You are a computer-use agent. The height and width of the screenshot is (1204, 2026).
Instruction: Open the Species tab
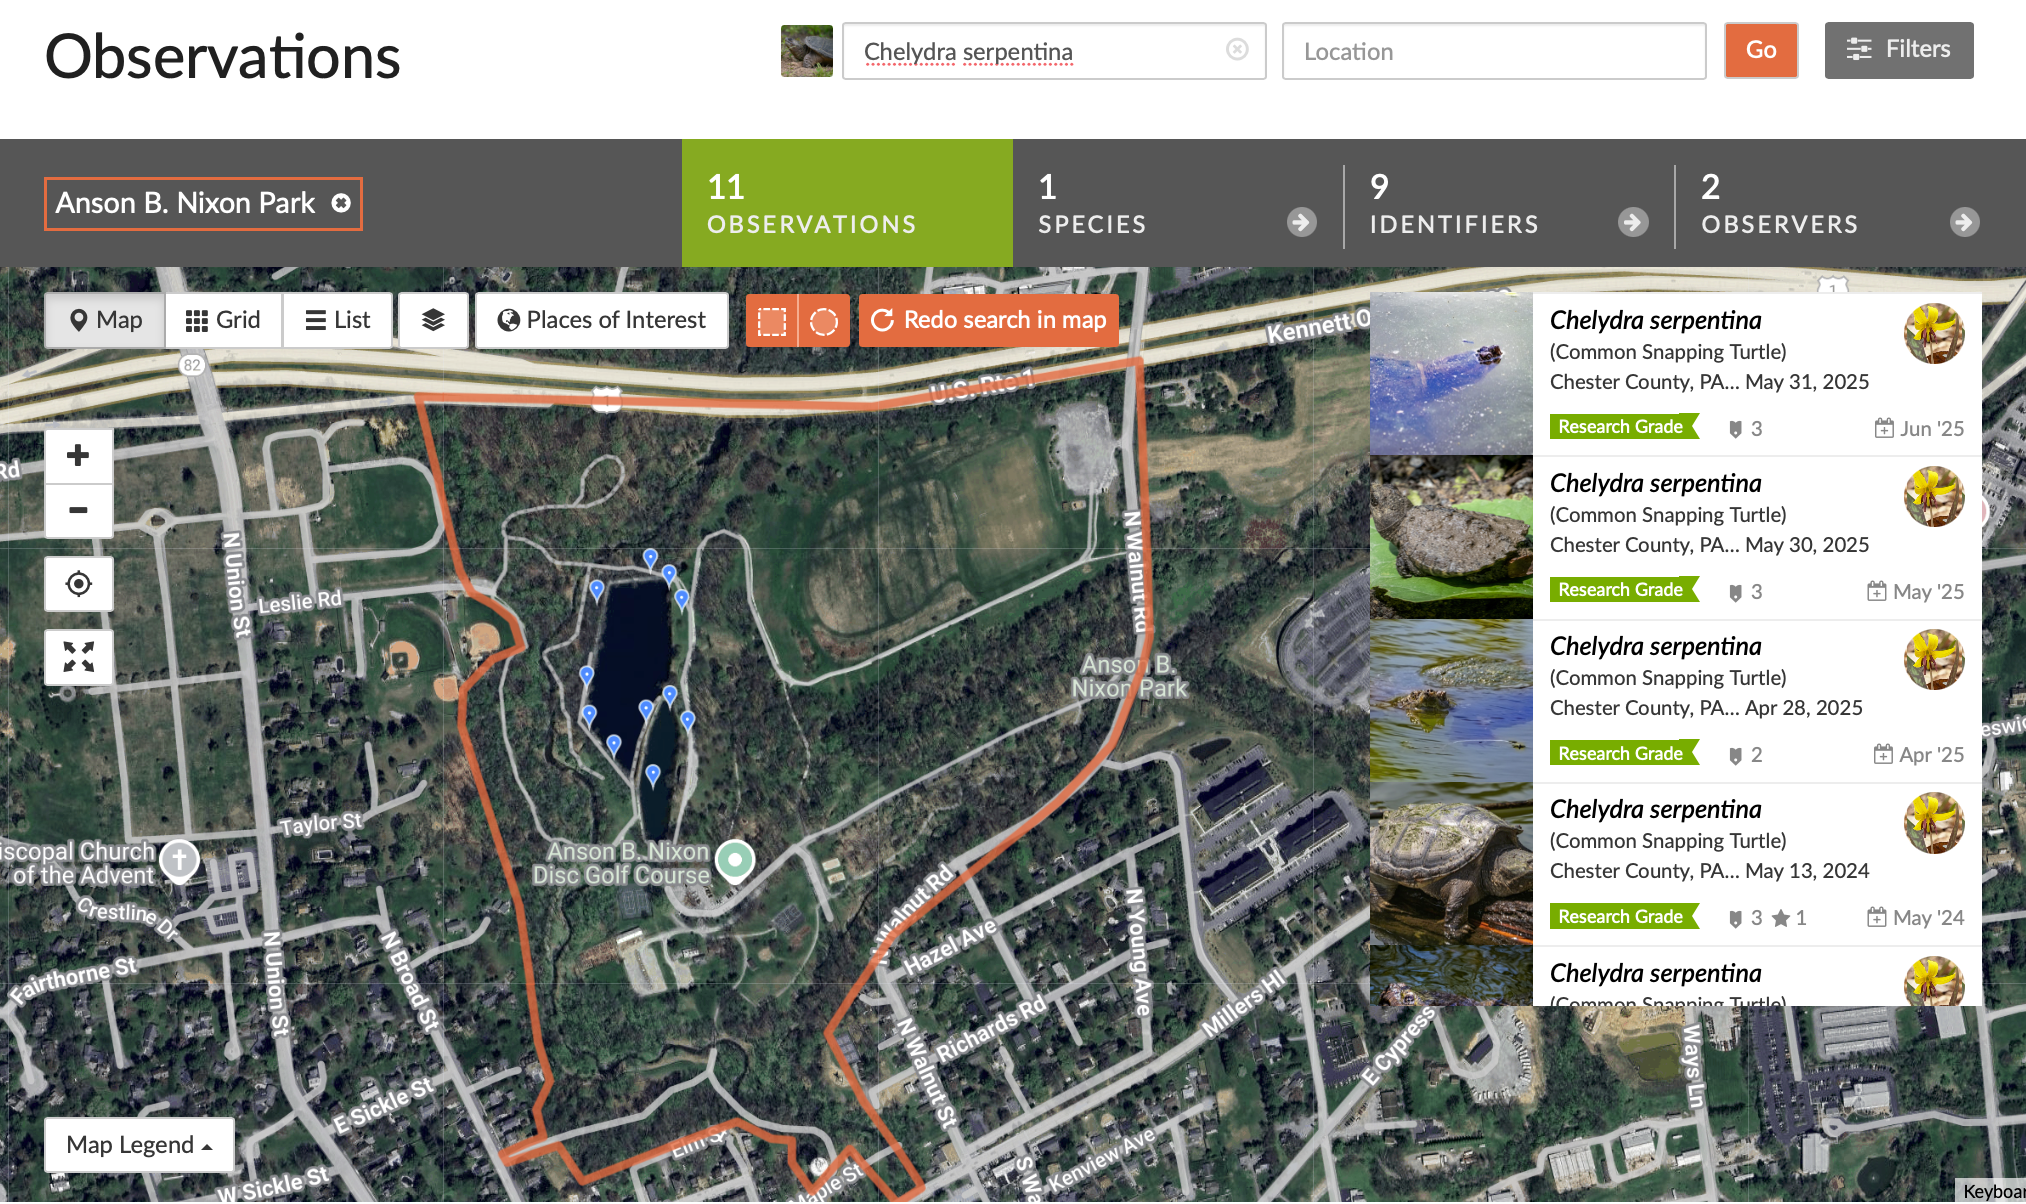1177,203
